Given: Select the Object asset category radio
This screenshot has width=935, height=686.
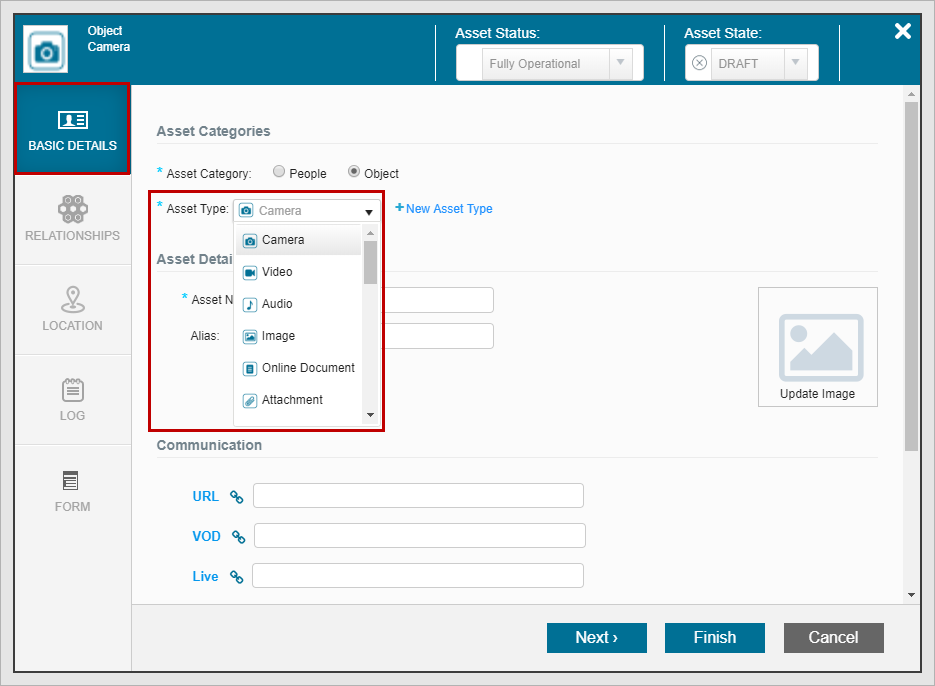Looking at the screenshot, I should pos(354,172).
